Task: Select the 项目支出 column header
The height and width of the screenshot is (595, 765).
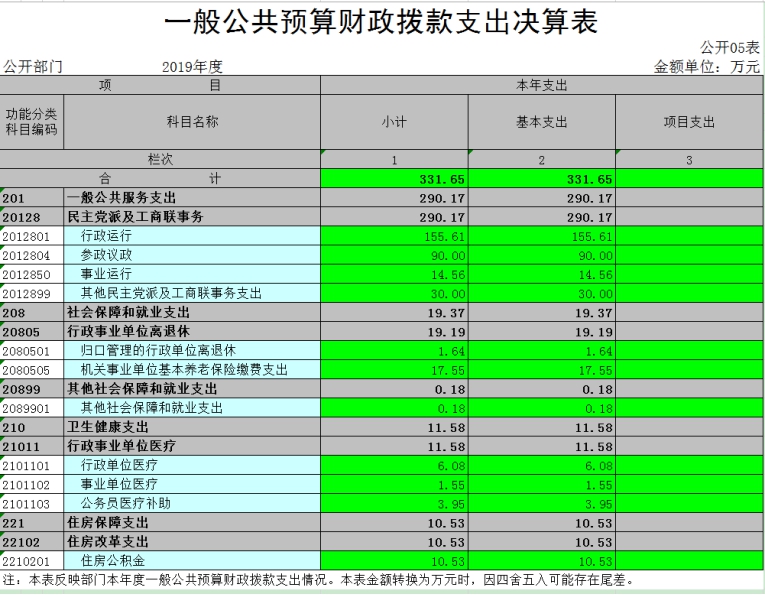Action: [689, 122]
